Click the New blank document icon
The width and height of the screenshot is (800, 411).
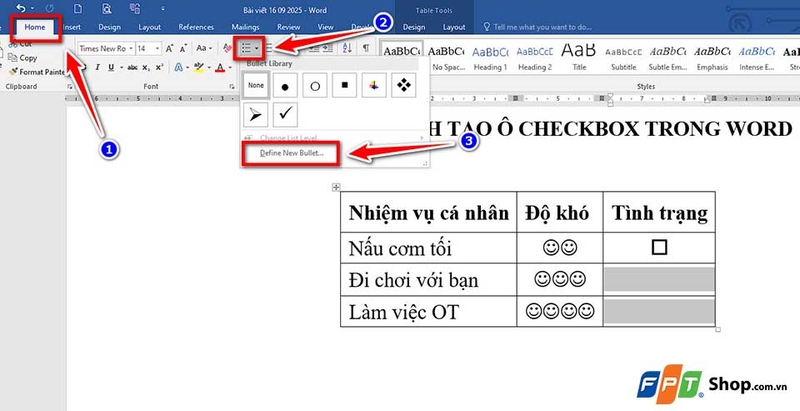(78, 9)
